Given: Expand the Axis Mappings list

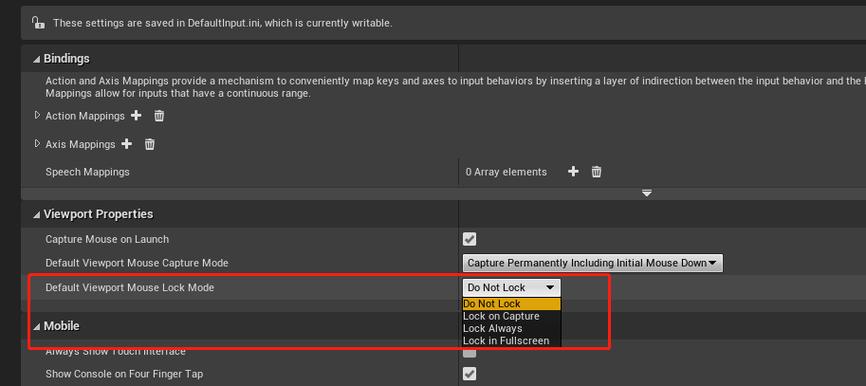Looking at the screenshot, I should coord(38,144).
